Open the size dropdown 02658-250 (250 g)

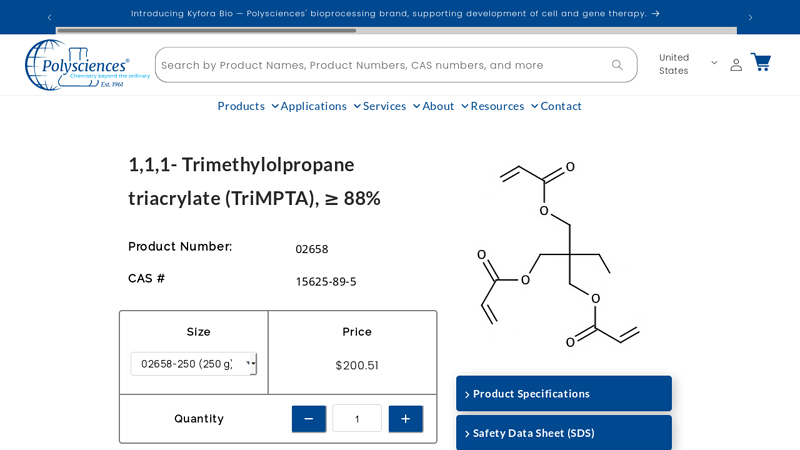193,364
